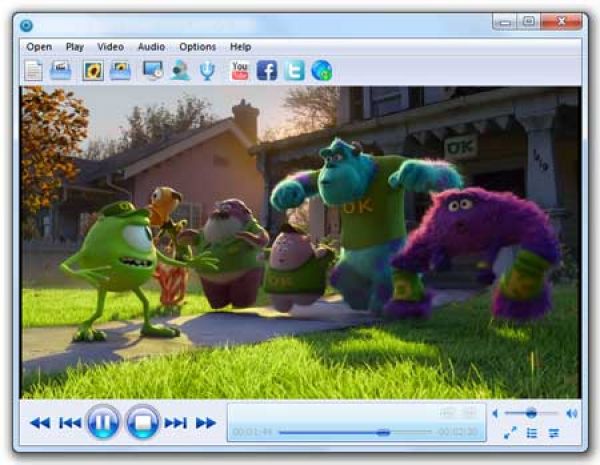Click the YouTube icon
Viewport: 600px width, 465px height.
point(240,70)
